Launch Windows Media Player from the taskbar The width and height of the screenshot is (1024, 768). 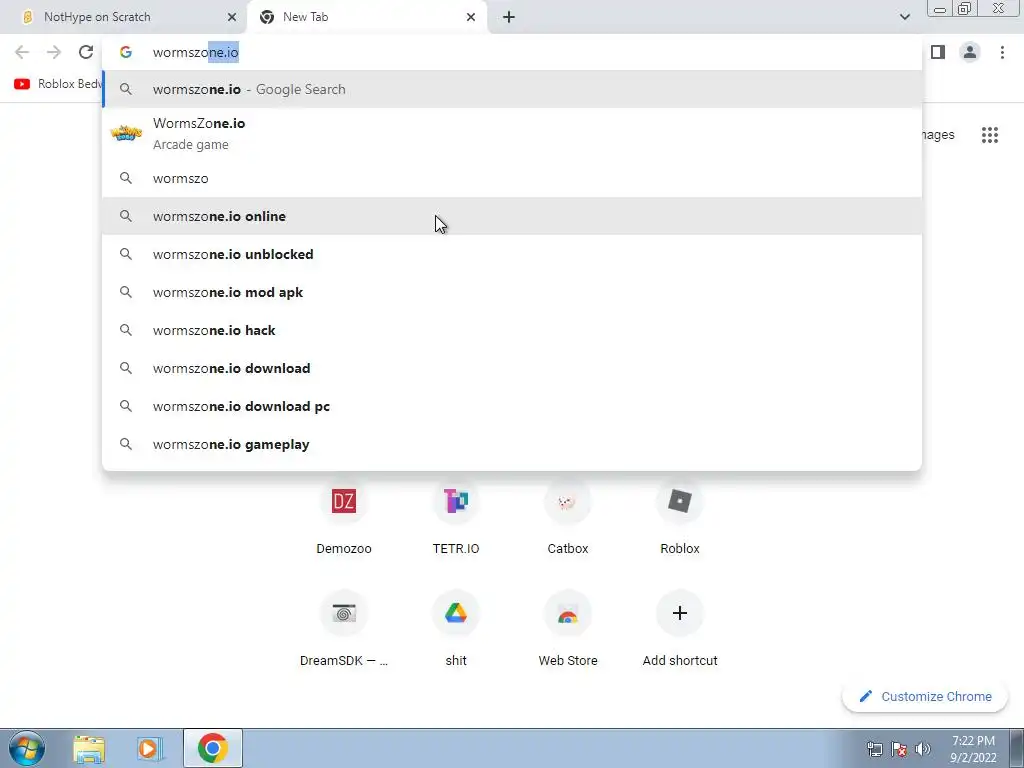[x=150, y=748]
